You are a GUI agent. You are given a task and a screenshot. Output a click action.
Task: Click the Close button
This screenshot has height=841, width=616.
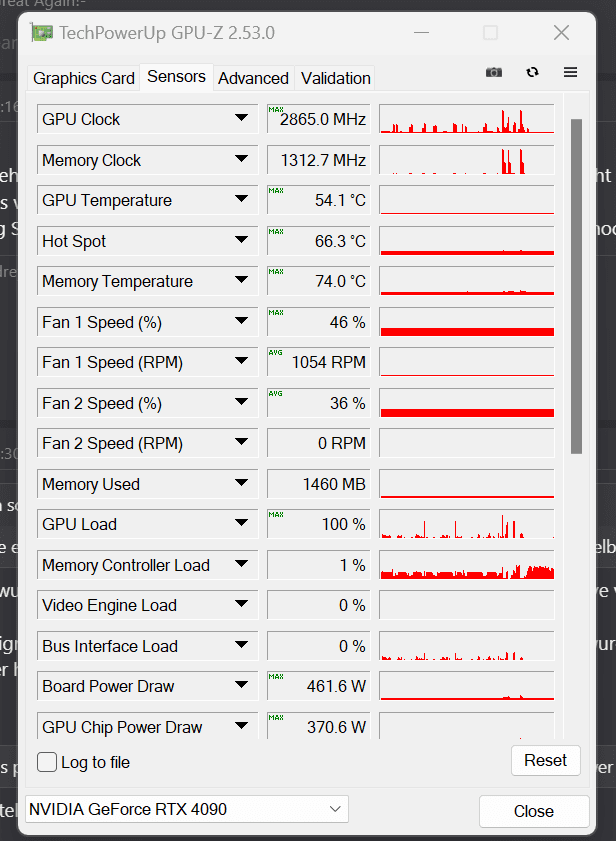point(534,811)
